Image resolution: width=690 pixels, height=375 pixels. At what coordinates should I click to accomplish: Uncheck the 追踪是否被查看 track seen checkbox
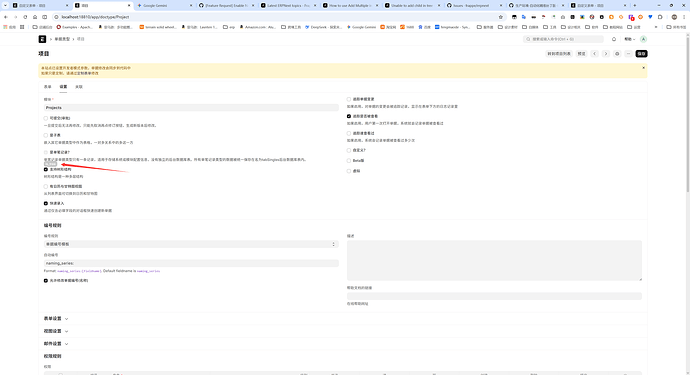[349, 116]
